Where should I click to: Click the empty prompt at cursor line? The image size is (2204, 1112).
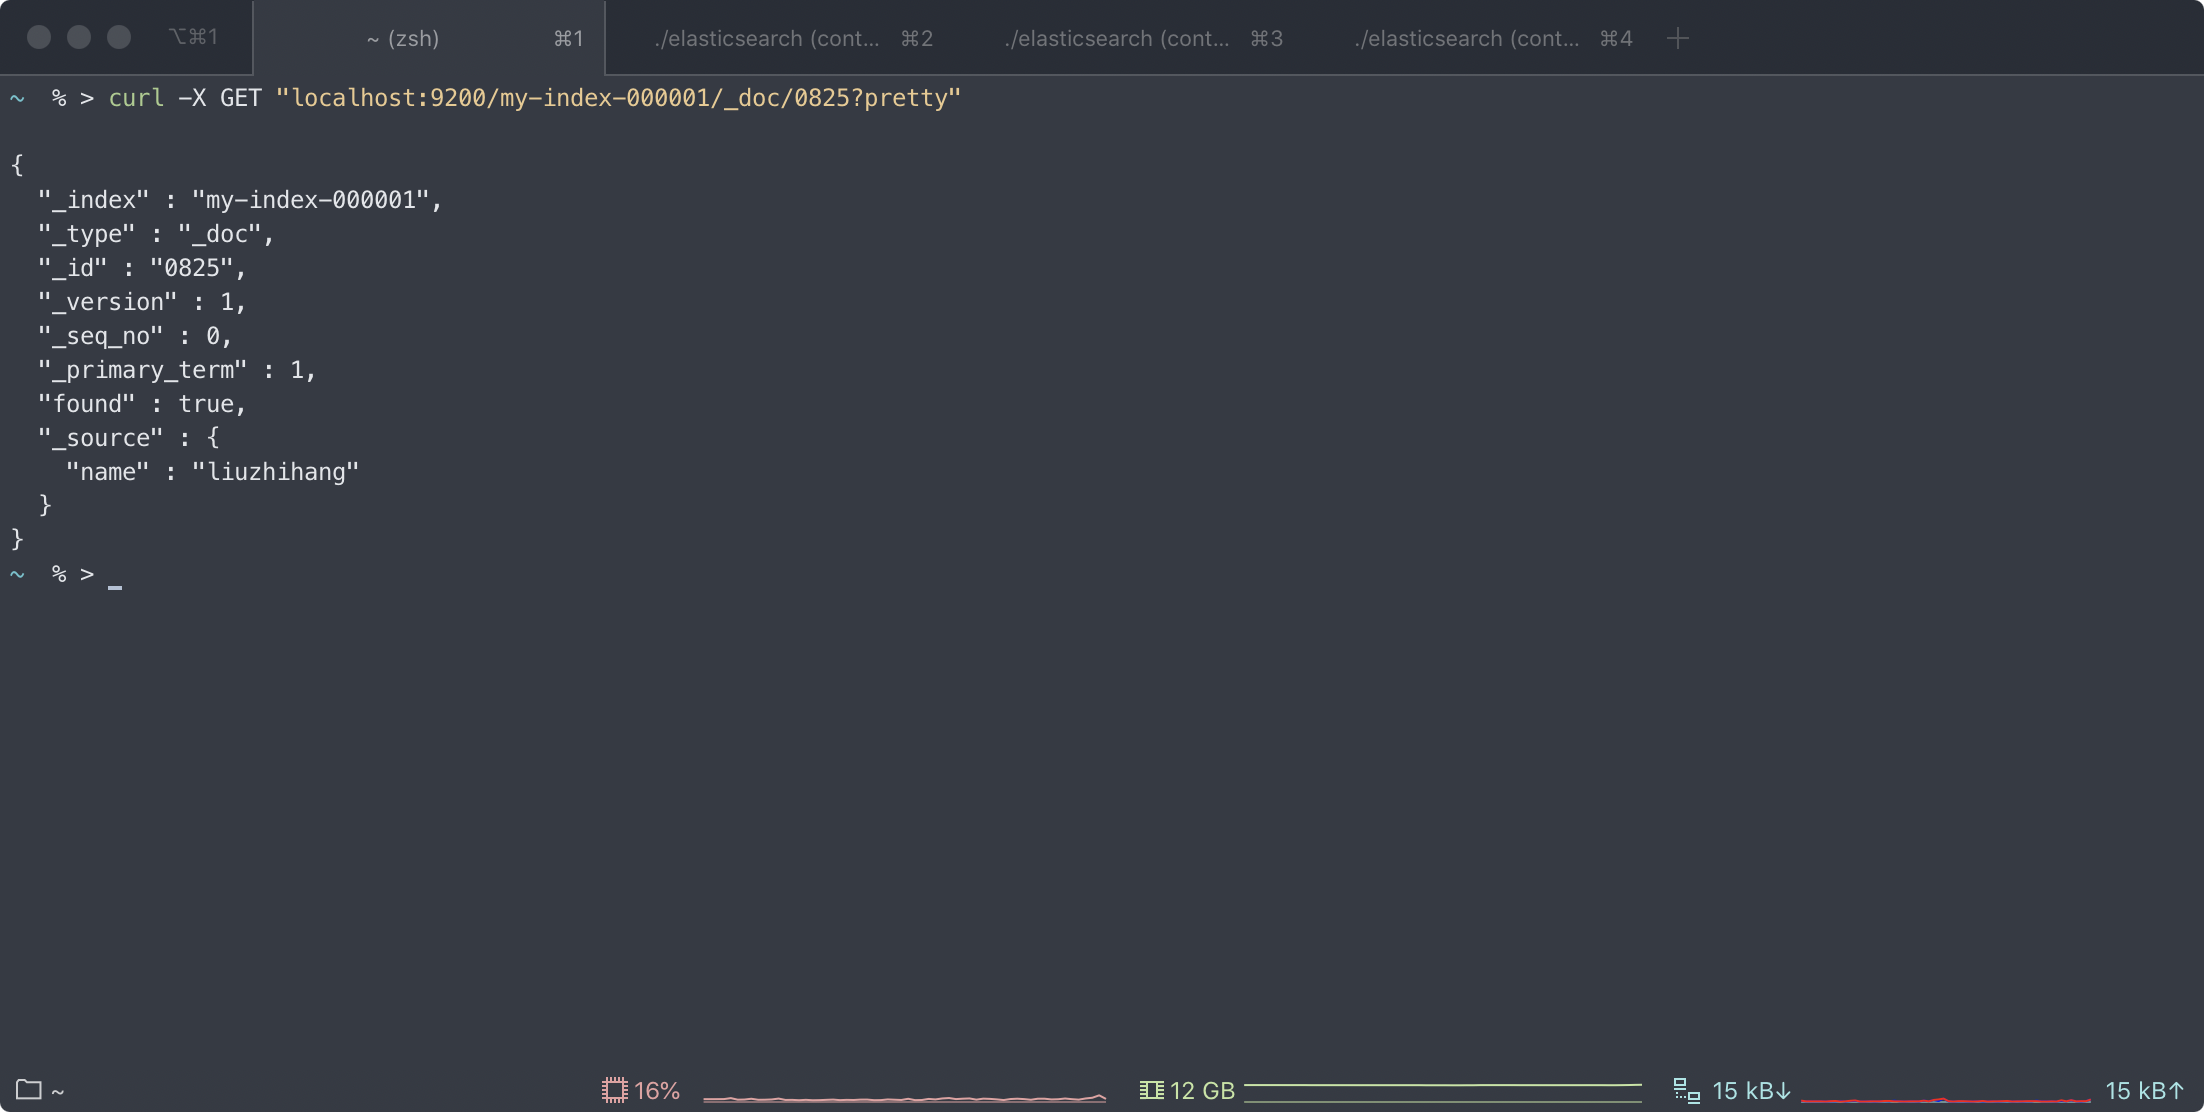(114, 575)
